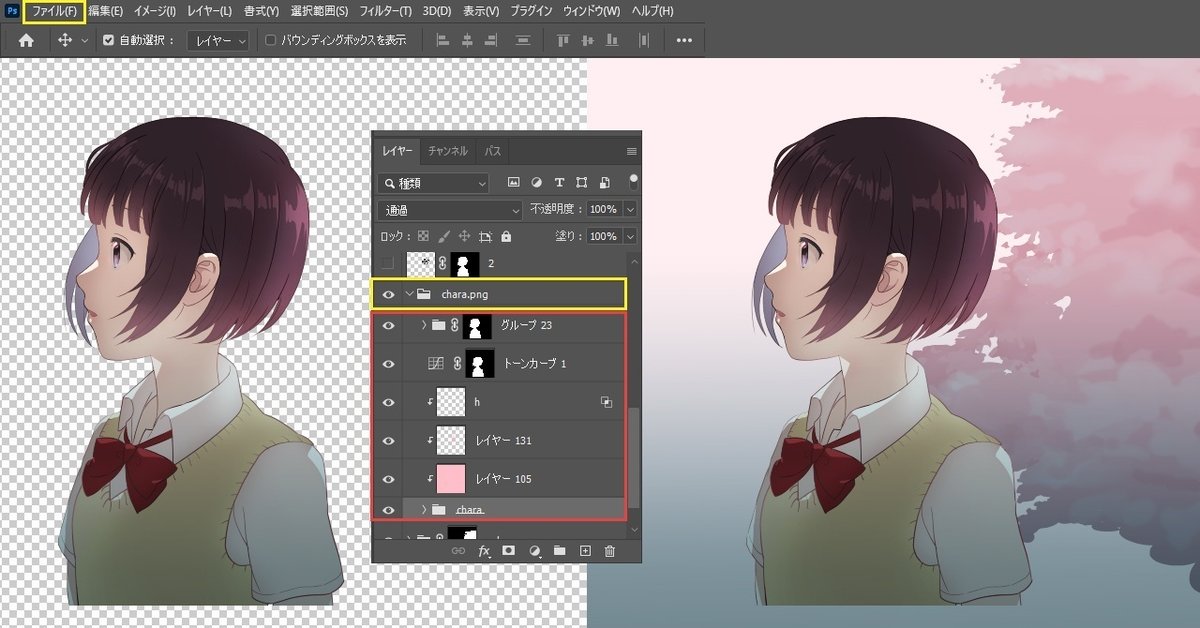Open the 編集(E) menu

point(106,11)
